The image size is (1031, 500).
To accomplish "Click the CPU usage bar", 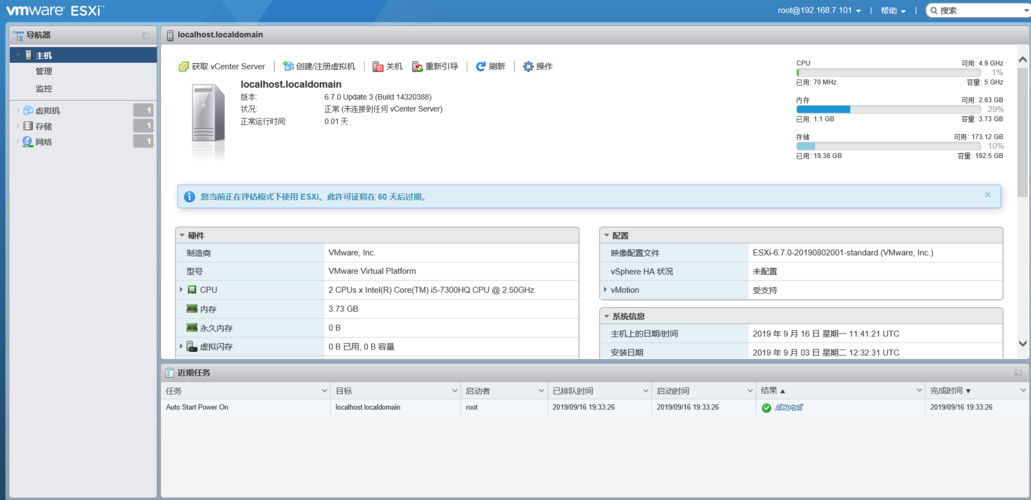I will click(x=888, y=72).
